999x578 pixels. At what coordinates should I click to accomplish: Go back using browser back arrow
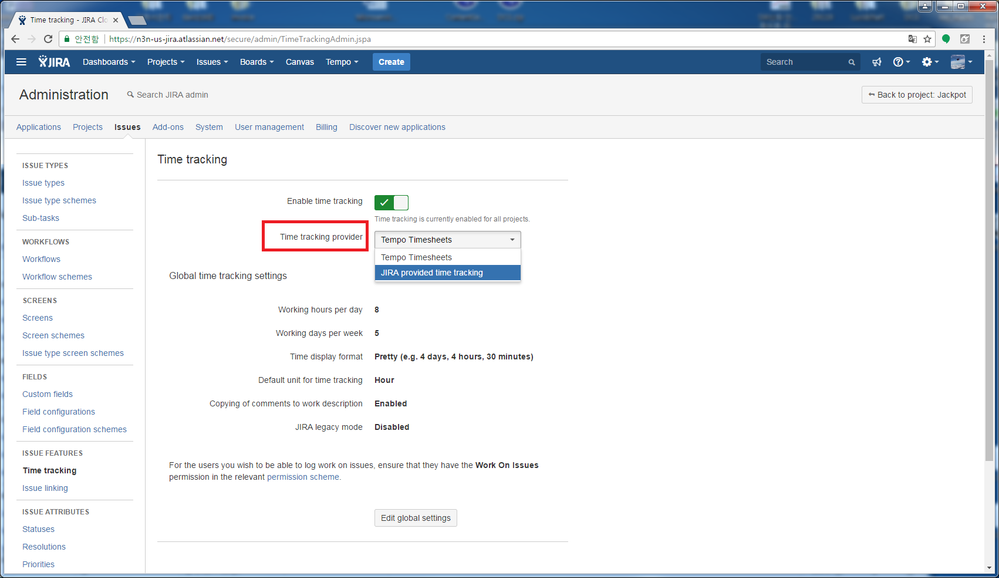tap(15, 39)
